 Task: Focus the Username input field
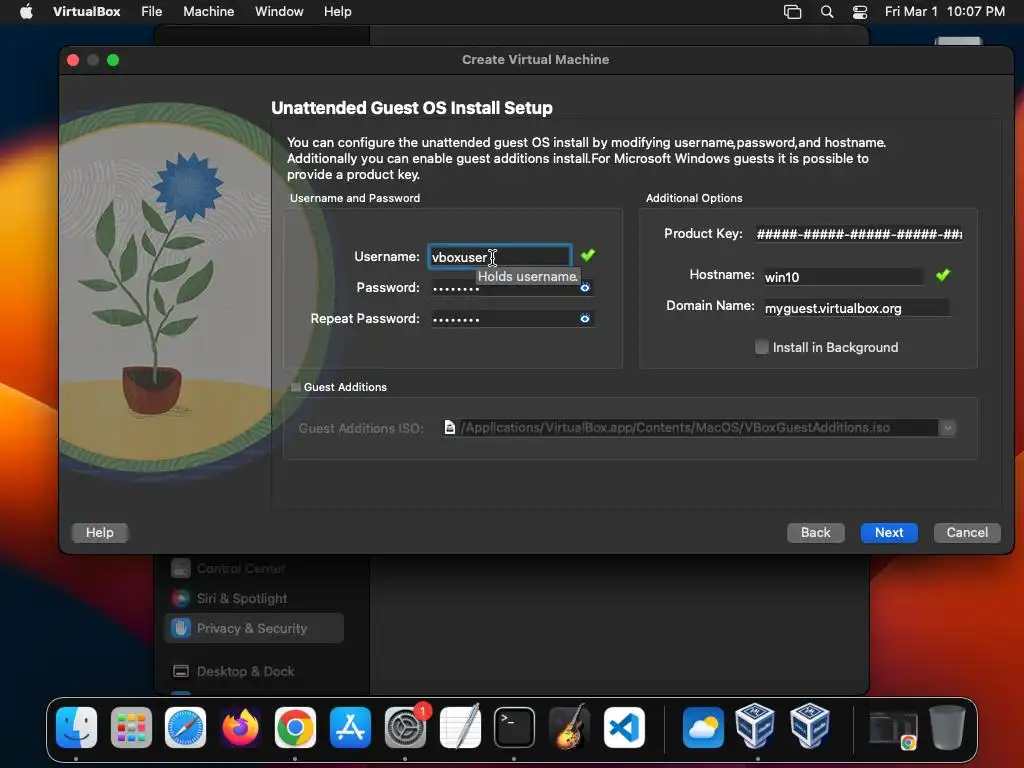click(x=500, y=256)
